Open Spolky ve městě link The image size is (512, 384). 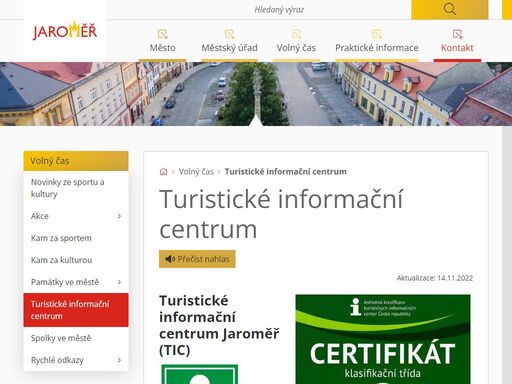pyautogui.click(x=76, y=338)
